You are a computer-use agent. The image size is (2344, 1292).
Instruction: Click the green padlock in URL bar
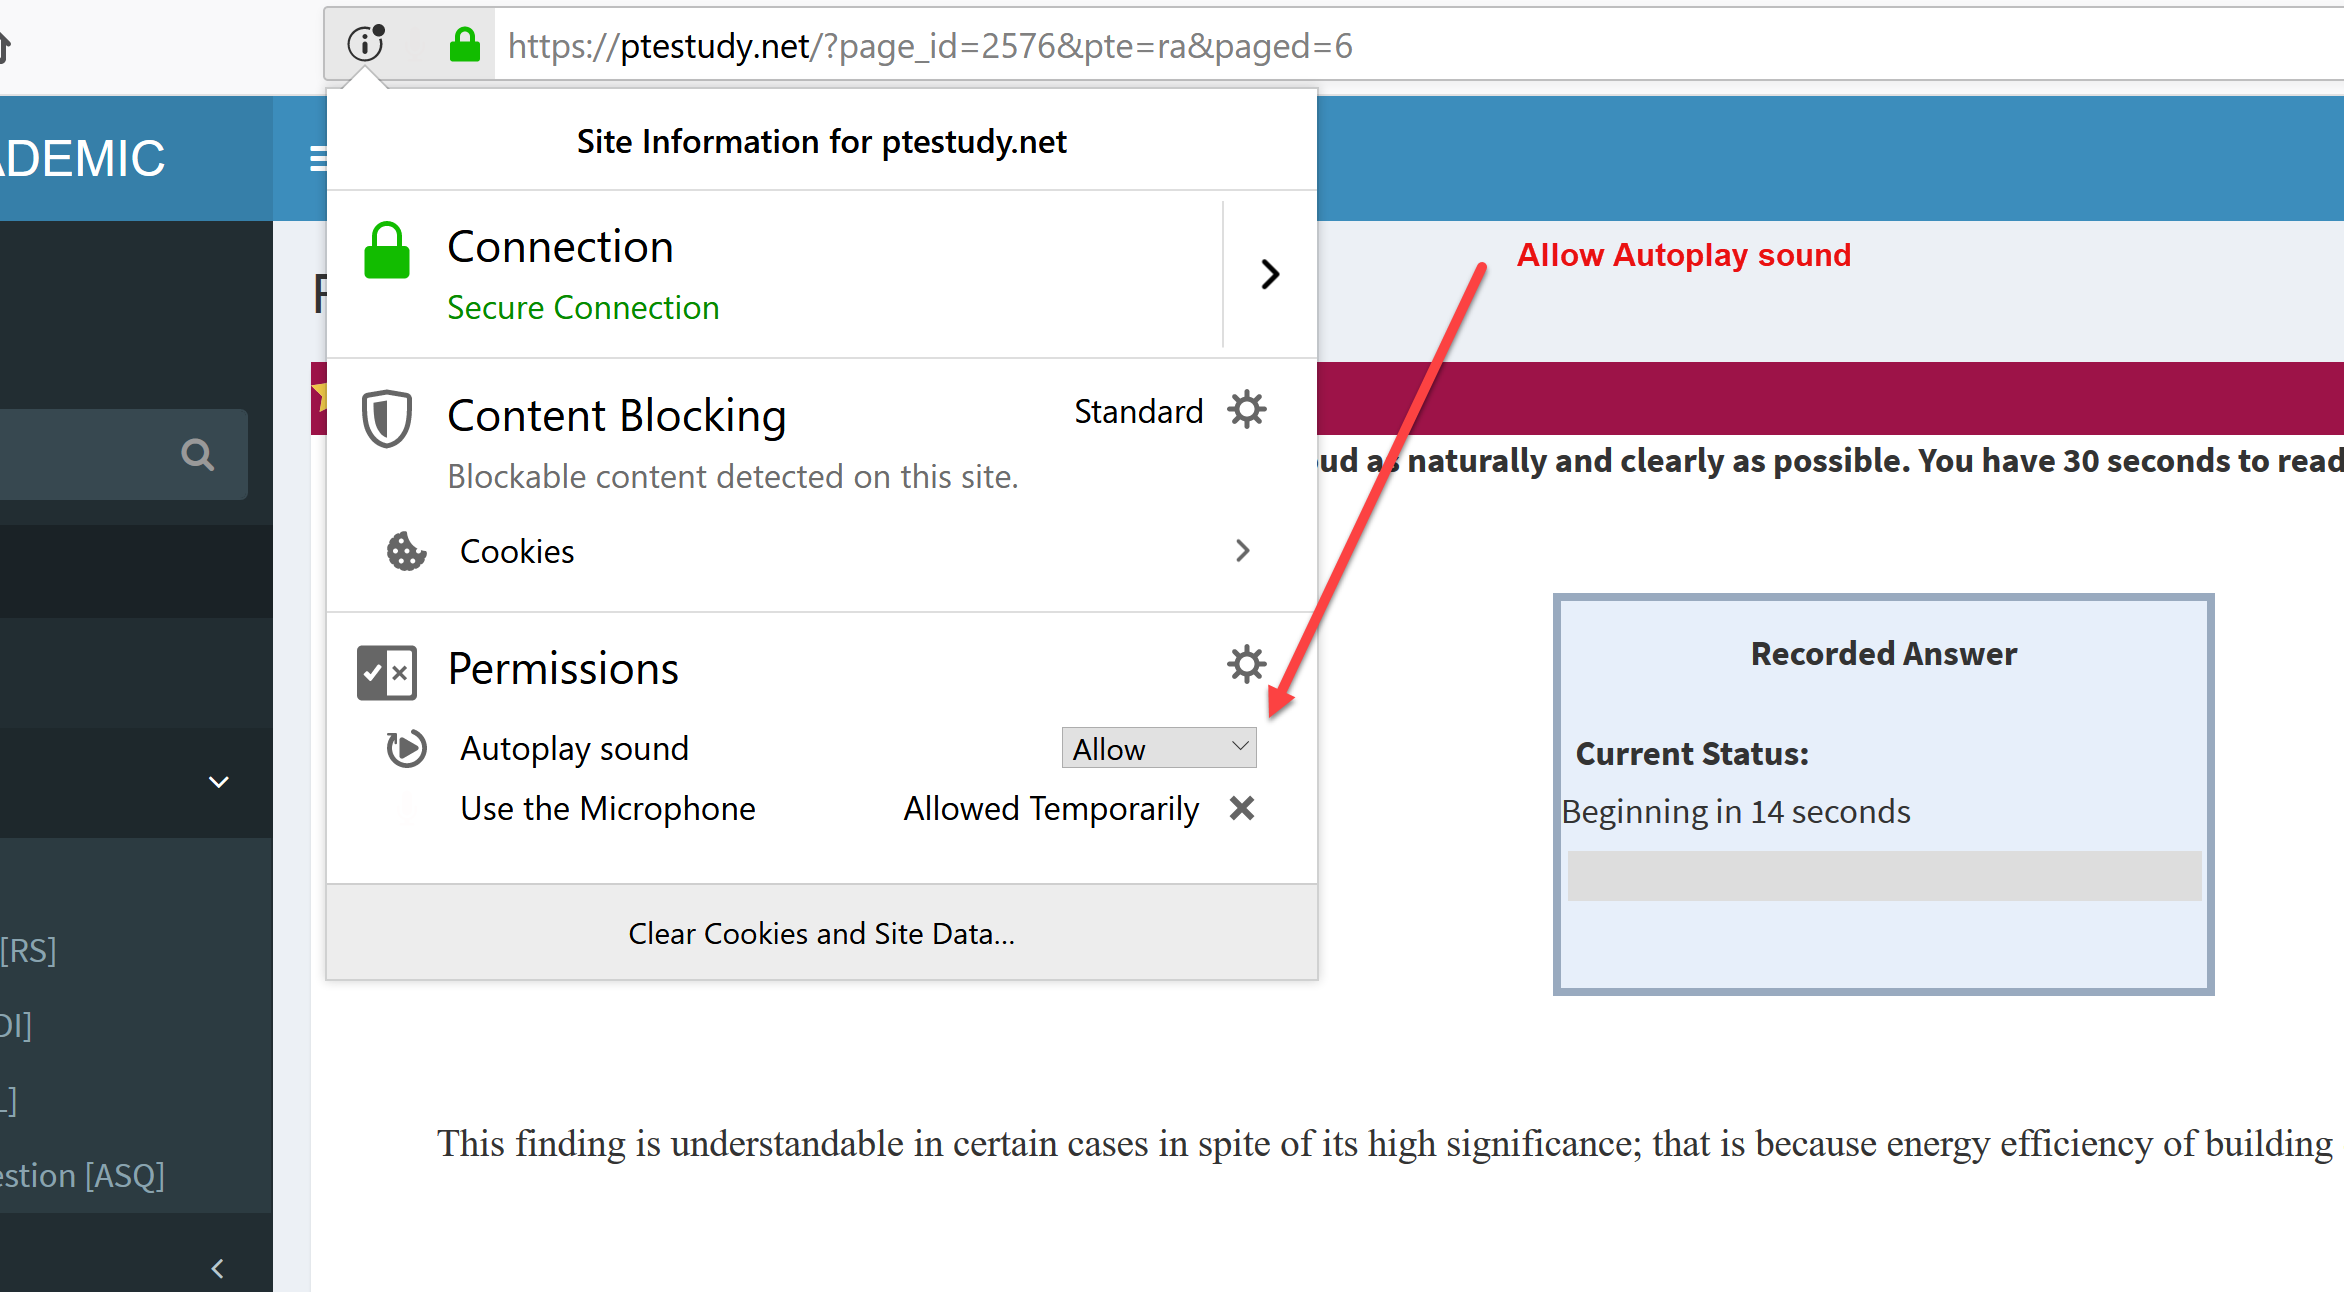click(464, 45)
